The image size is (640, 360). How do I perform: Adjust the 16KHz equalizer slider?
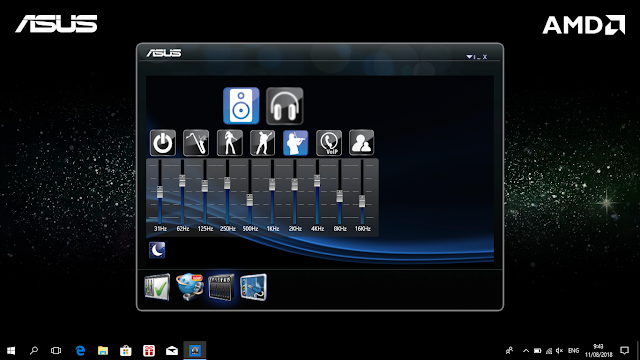362,201
